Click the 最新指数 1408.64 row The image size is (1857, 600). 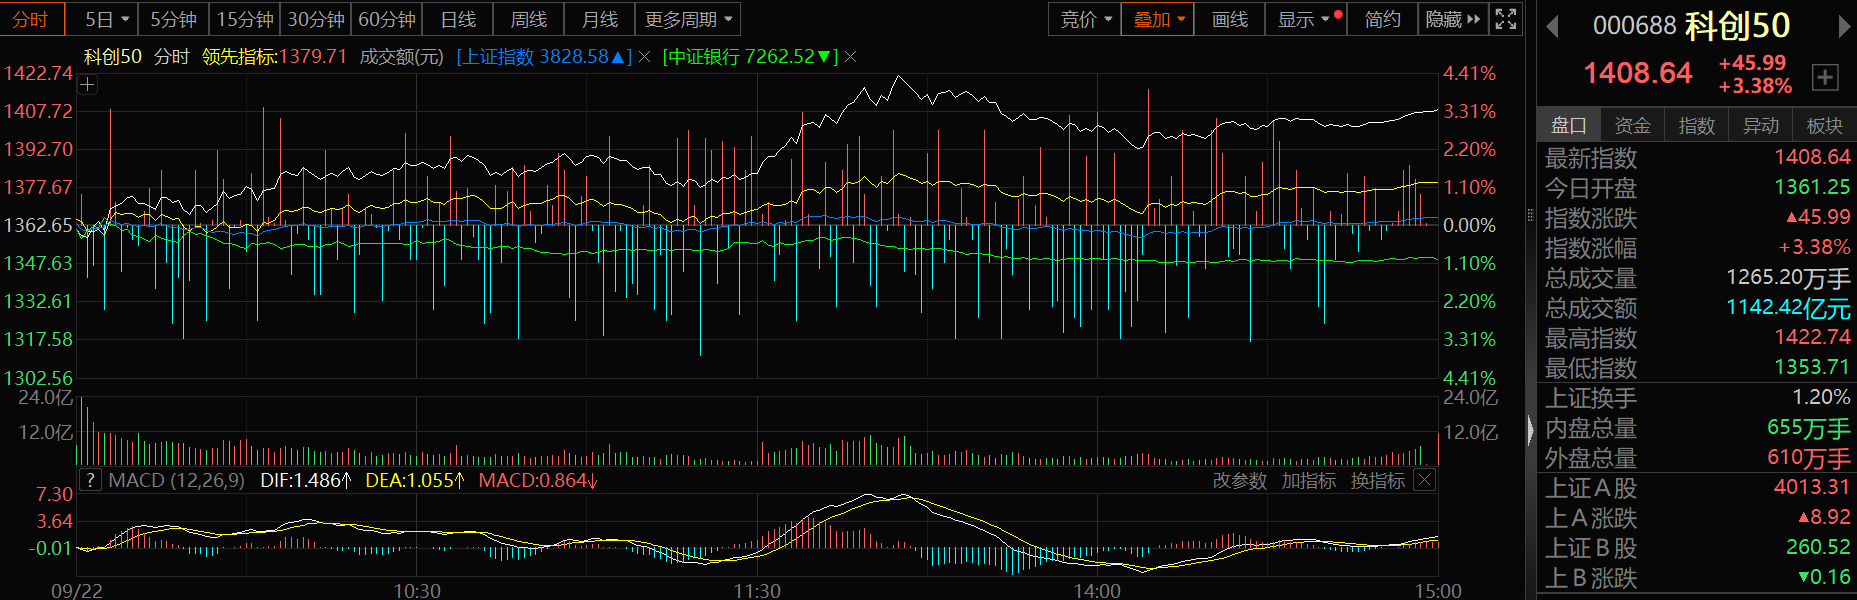[x=1697, y=158]
